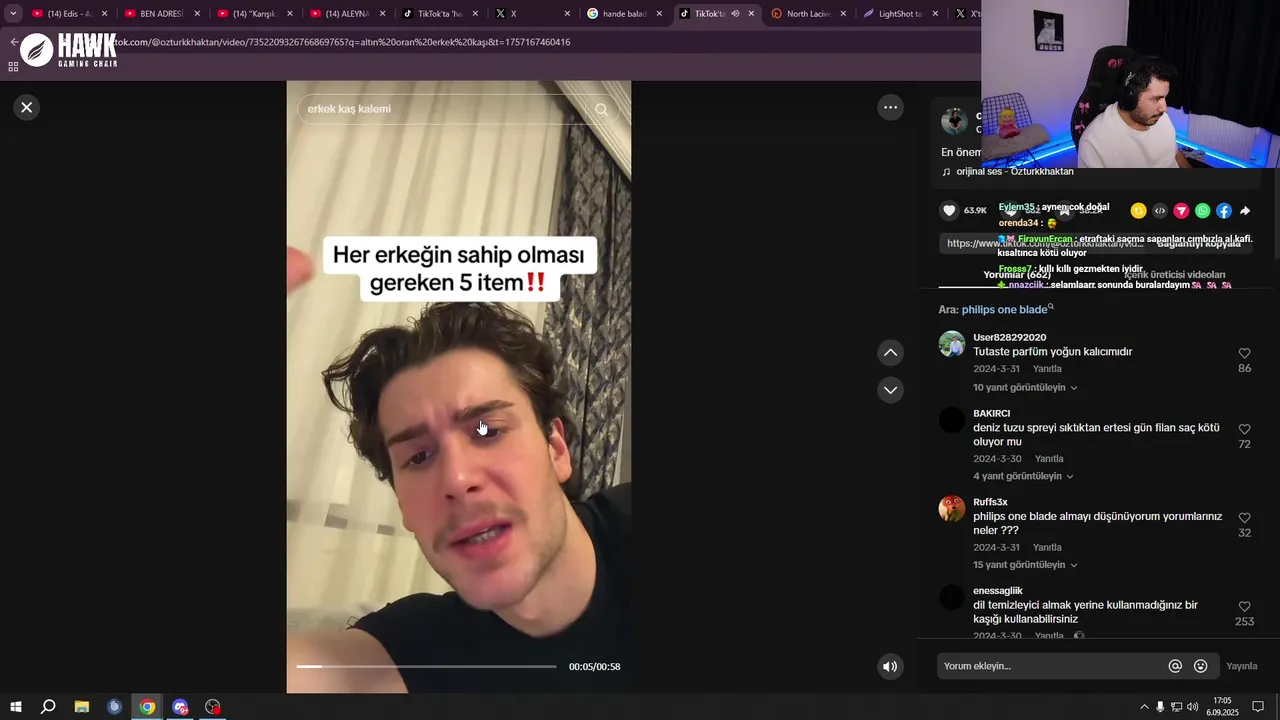Go to next video with down arrow
This screenshot has height=720, width=1280.
[x=890, y=389]
